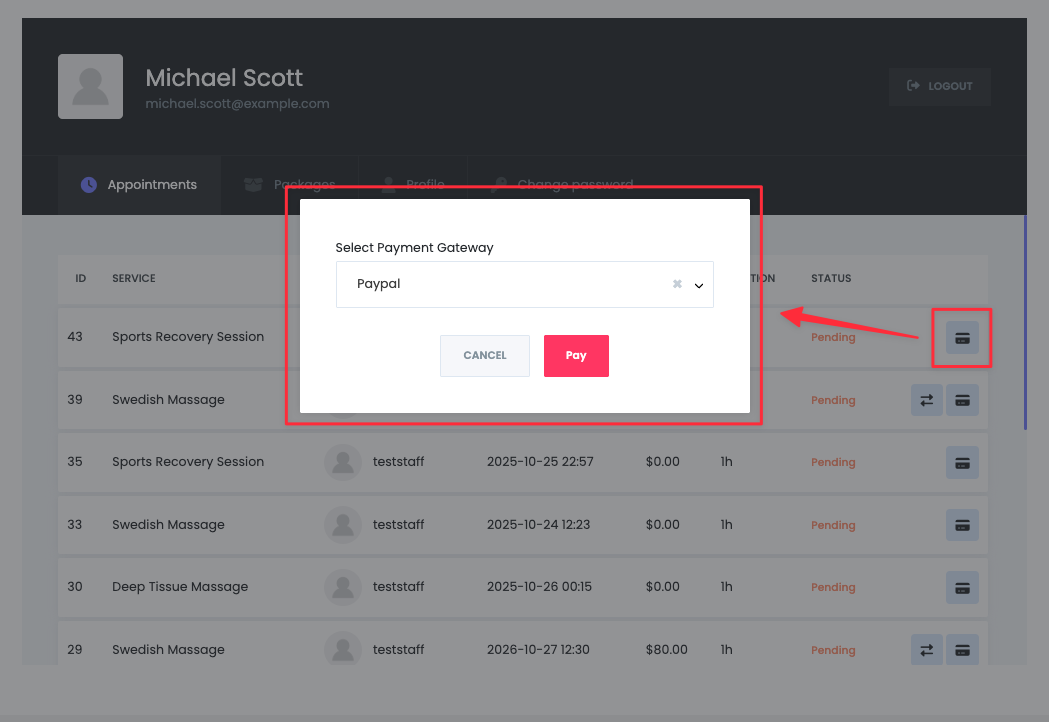Click Michael Scott's profile avatar
Viewport: 1049px width, 722px height.
click(90, 87)
